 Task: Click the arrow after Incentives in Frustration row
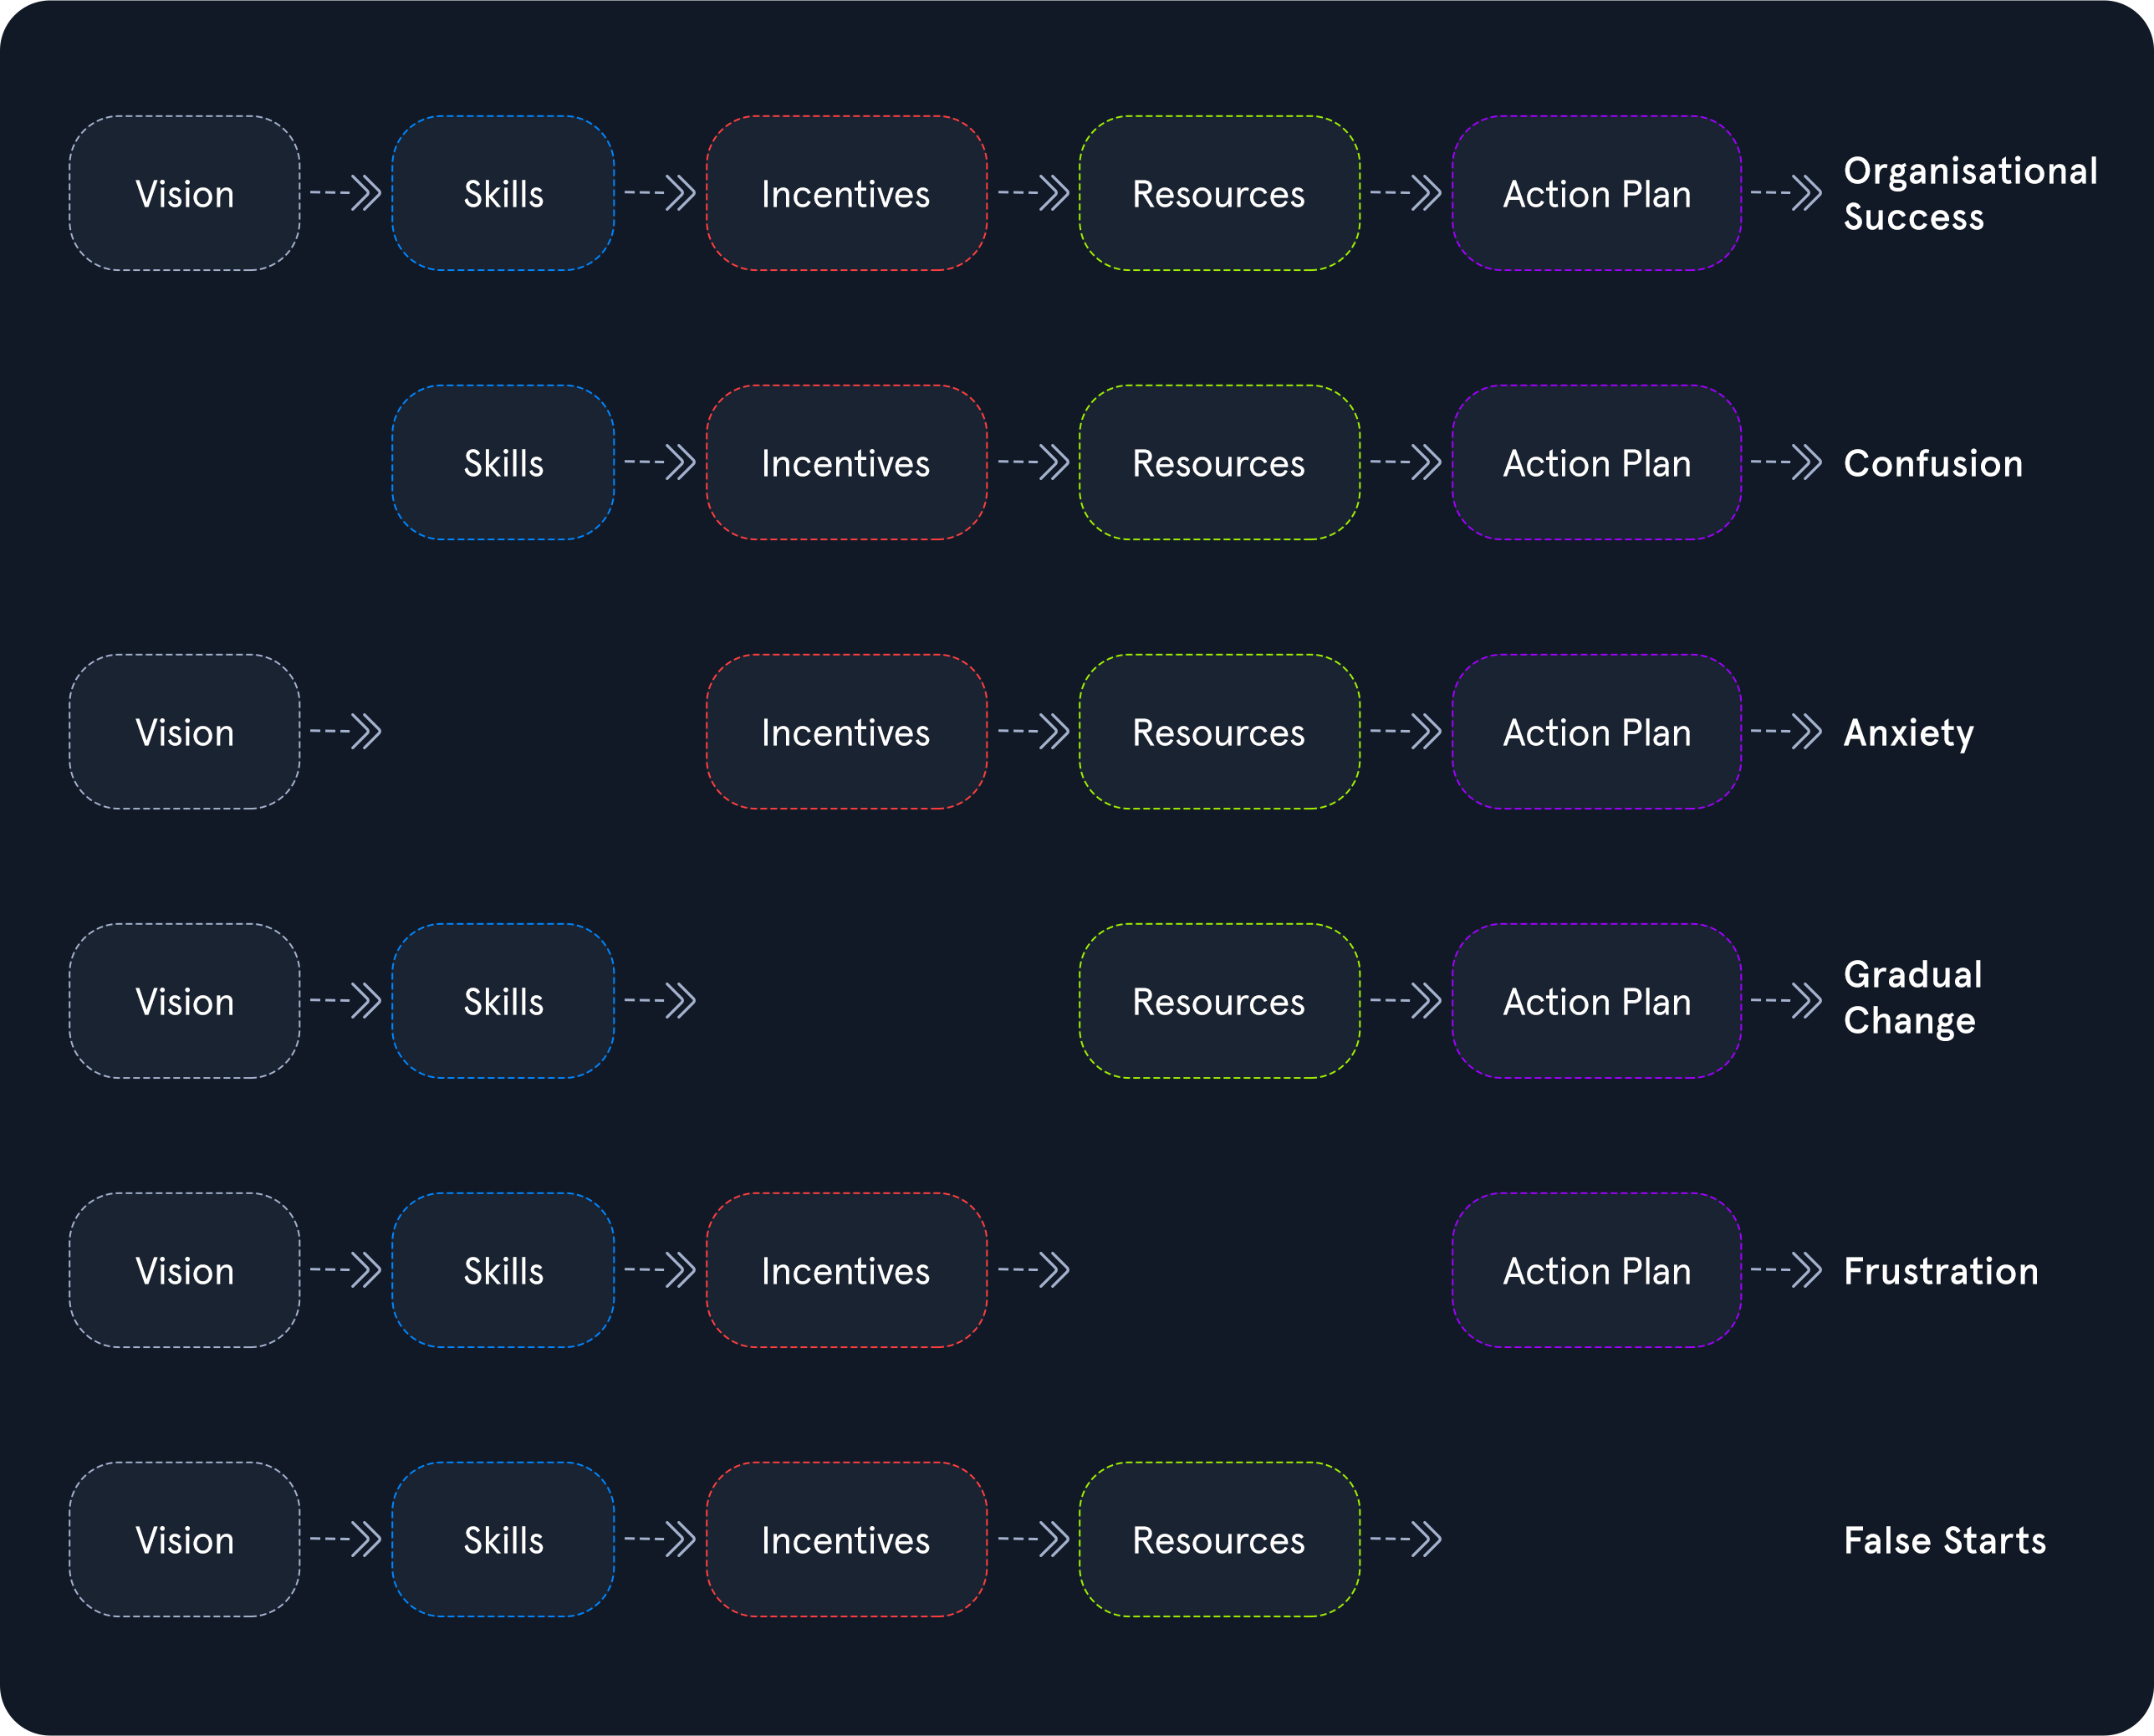[x=1034, y=1270]
